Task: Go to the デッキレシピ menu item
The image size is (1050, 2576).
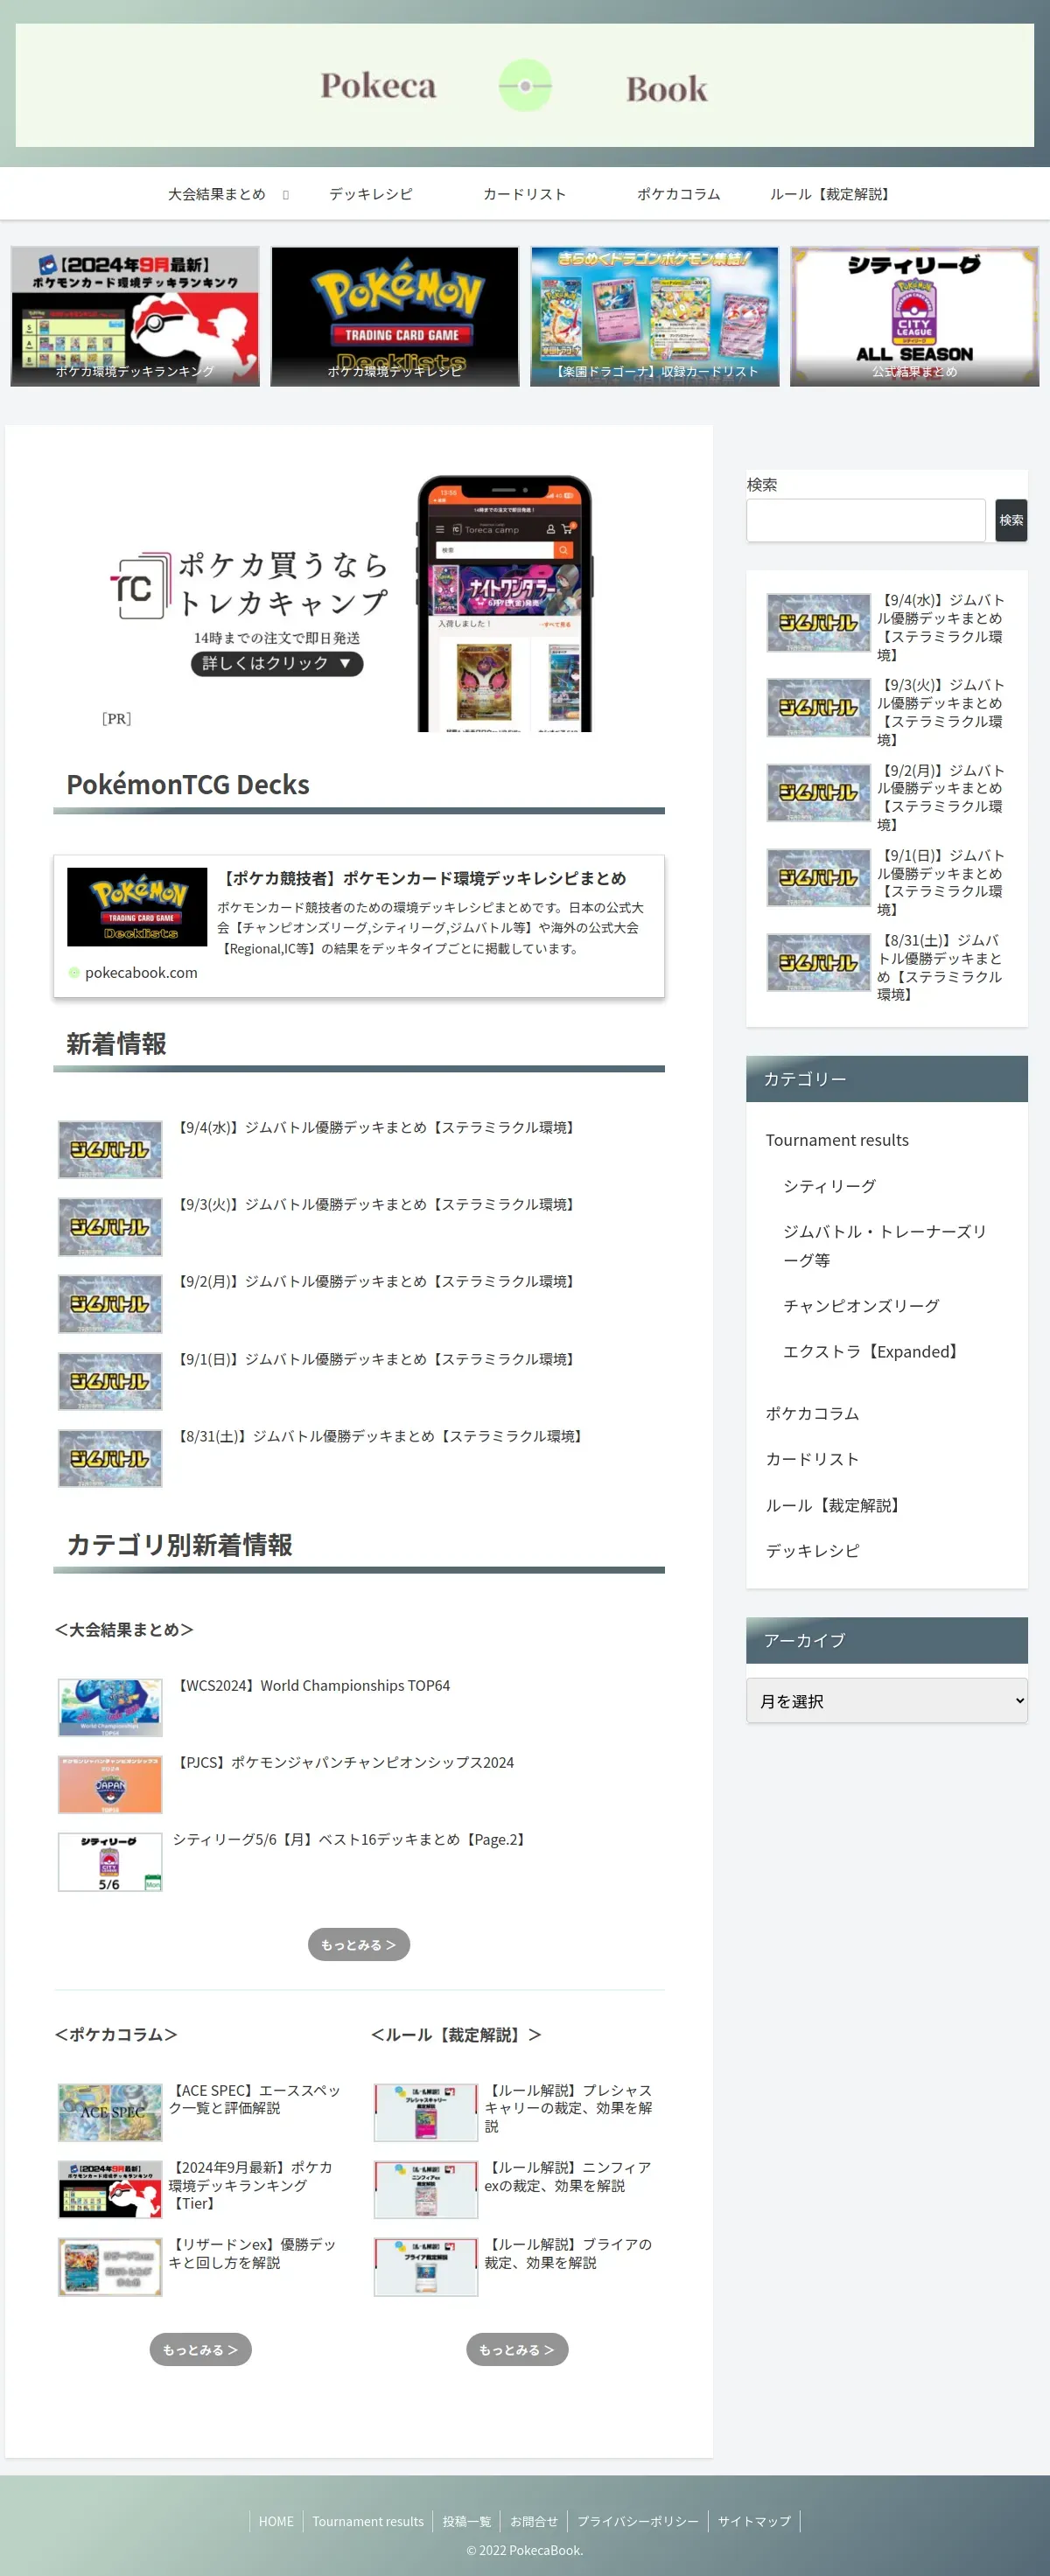Action: point(371,194)
